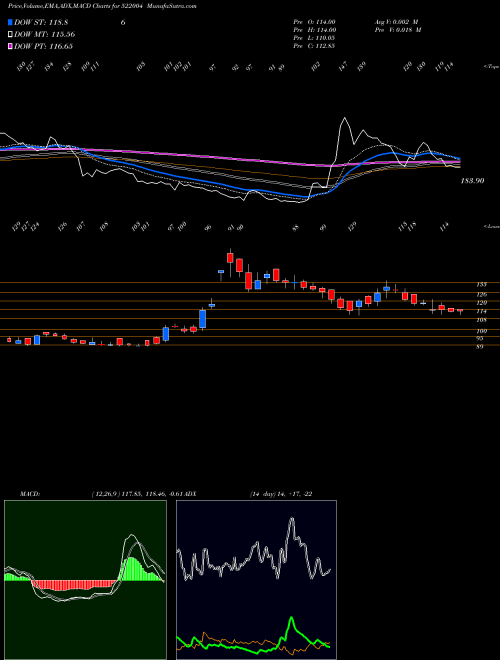Click the 'Pre L: 110.05' value

[x=314, y=38]
